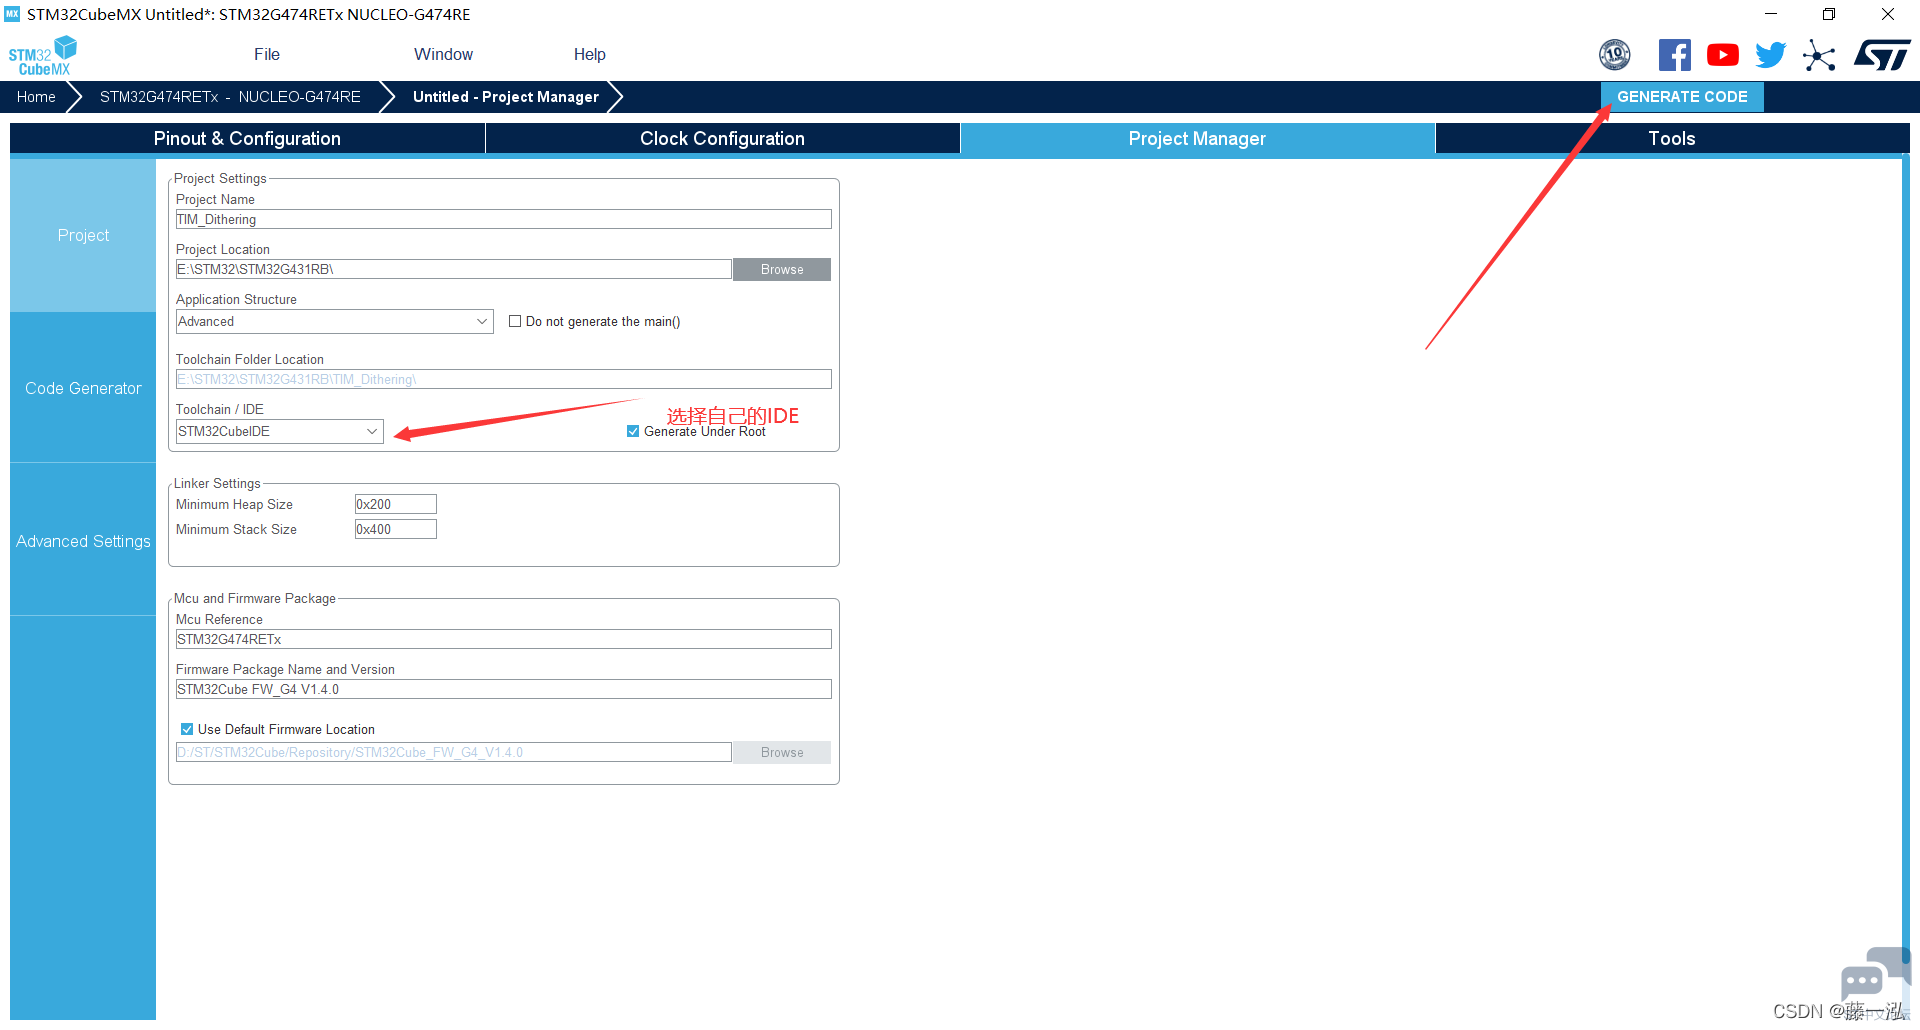Open the Twitter bird icon link
Image resolution: width=1920 pixels, height=1030 pixels.
pos(1770,55)
